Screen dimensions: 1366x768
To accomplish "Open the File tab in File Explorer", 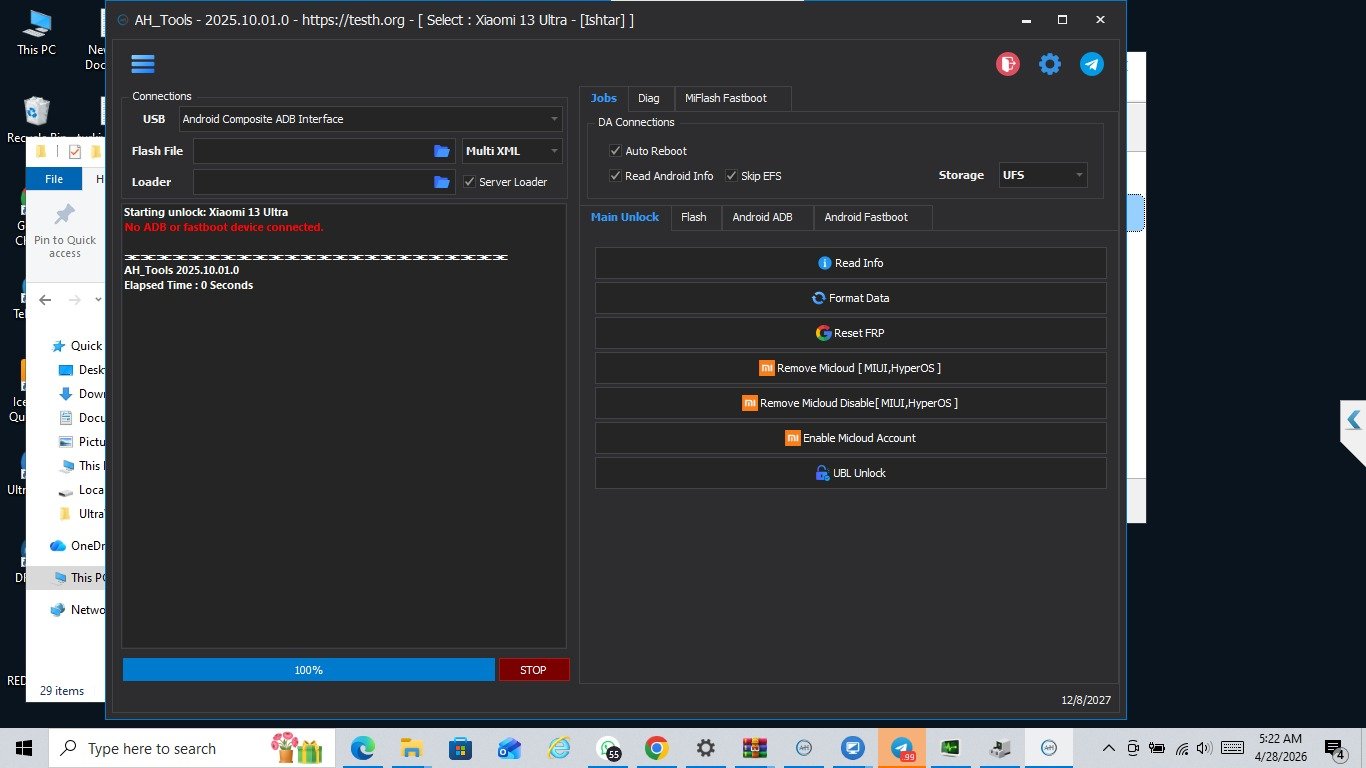I will tap(54, 179).
